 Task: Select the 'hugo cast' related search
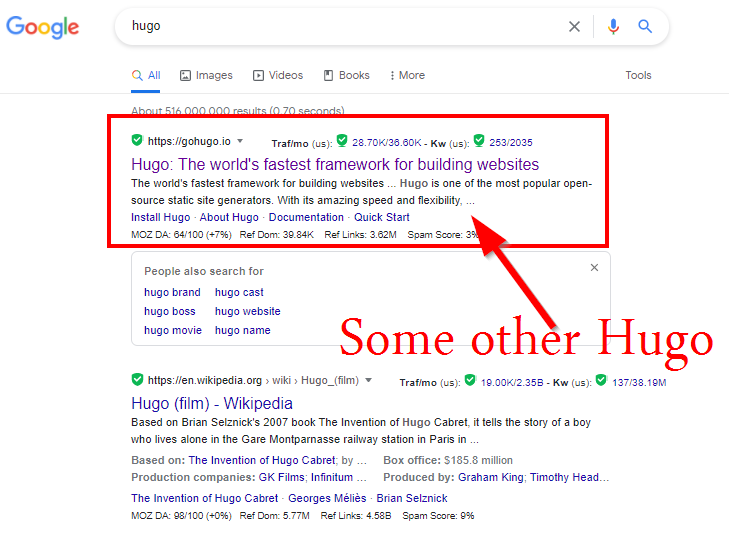pos(239,292)
